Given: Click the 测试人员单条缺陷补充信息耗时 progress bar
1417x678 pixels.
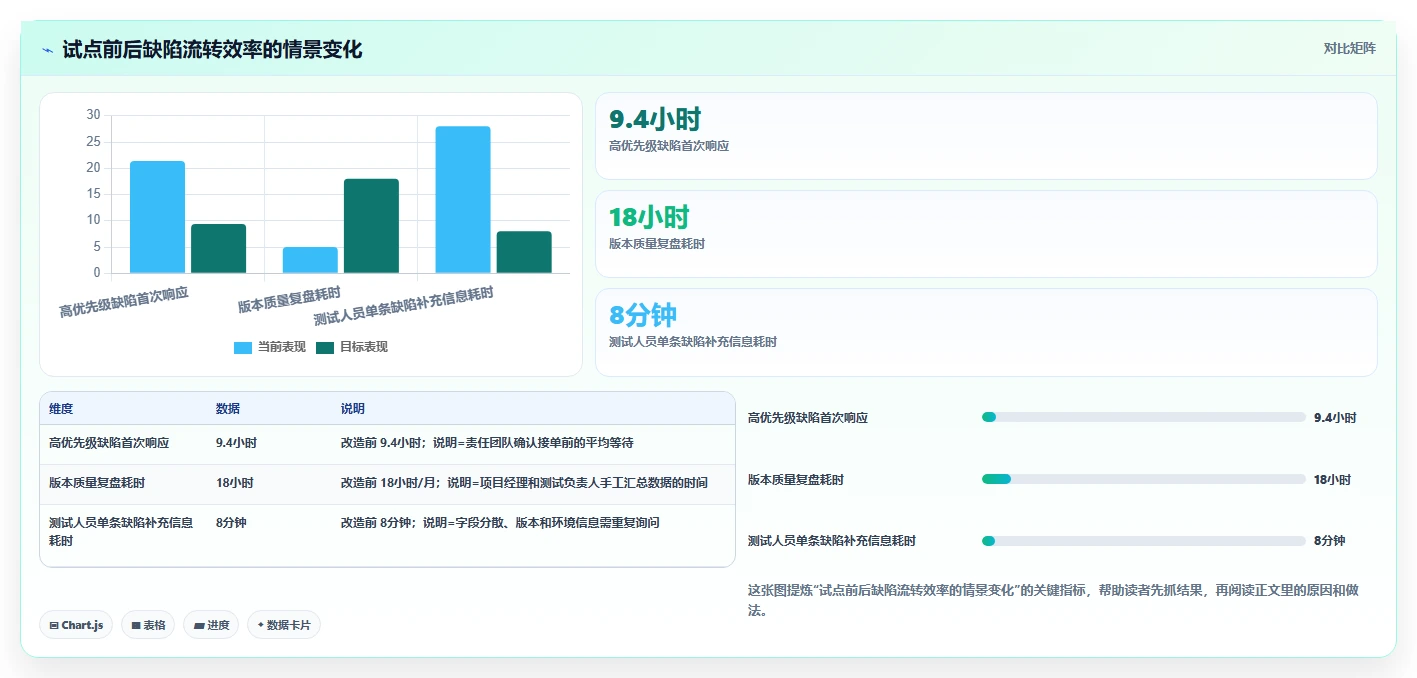Looking at the screenshot, I should tap(1144, 541).
